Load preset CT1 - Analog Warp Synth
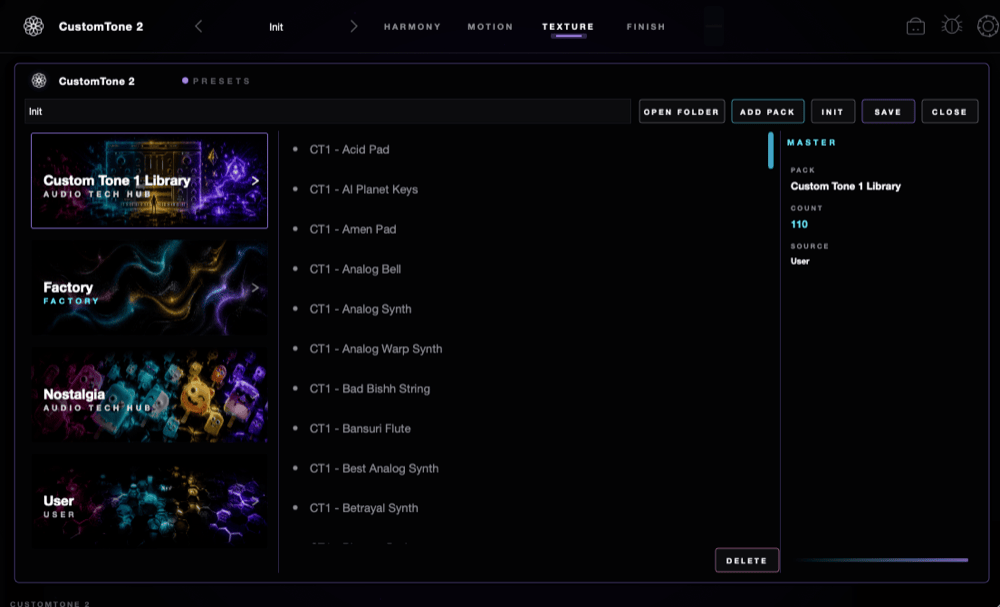1000x607 pixels. [376, 349]
